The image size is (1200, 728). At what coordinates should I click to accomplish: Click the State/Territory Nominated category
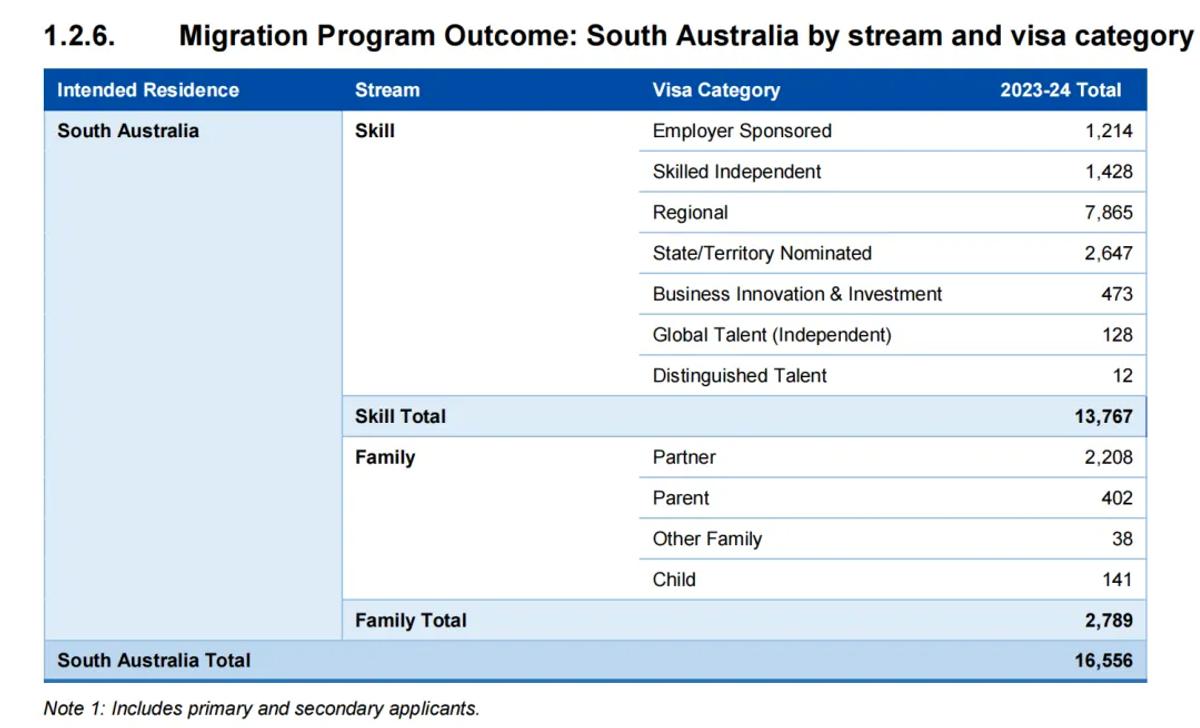[x=762, y=254]
